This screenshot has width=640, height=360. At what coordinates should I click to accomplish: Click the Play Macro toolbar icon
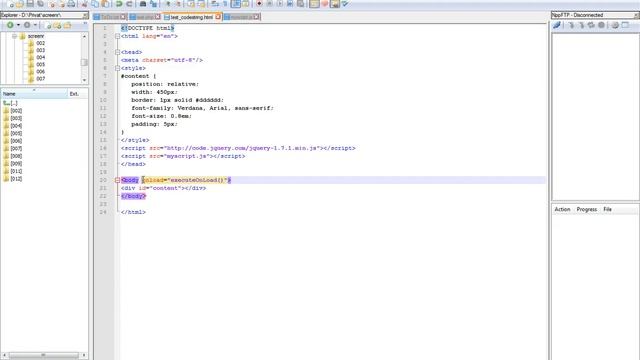coord(280,4)
